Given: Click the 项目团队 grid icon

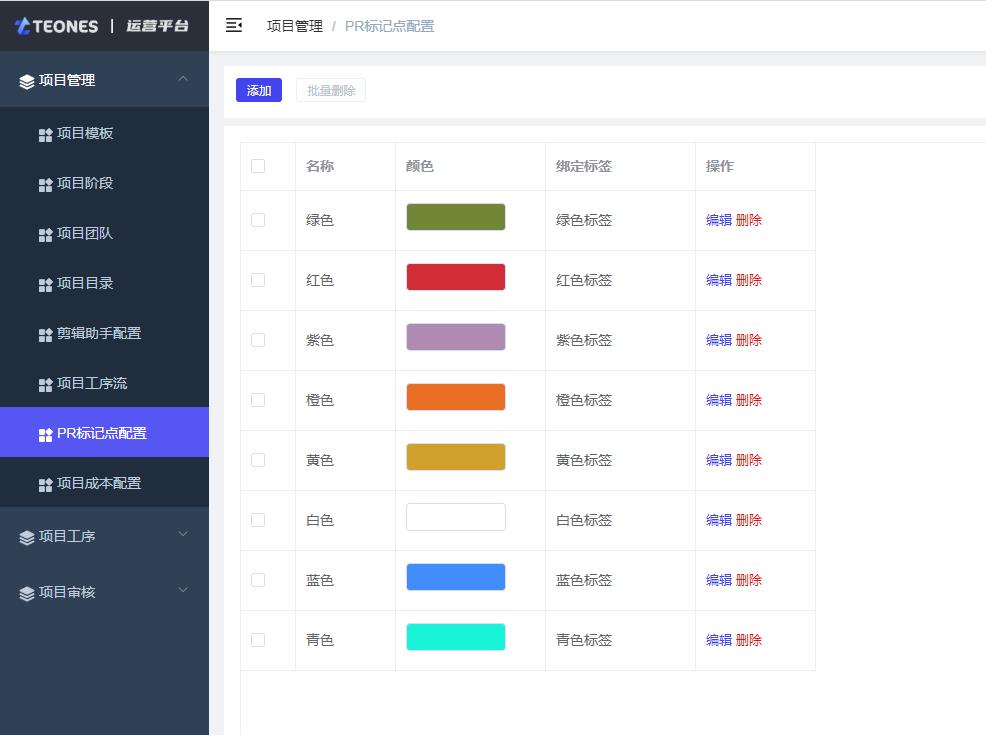Looking at the screenshot, I should click(x=45, y=234).
